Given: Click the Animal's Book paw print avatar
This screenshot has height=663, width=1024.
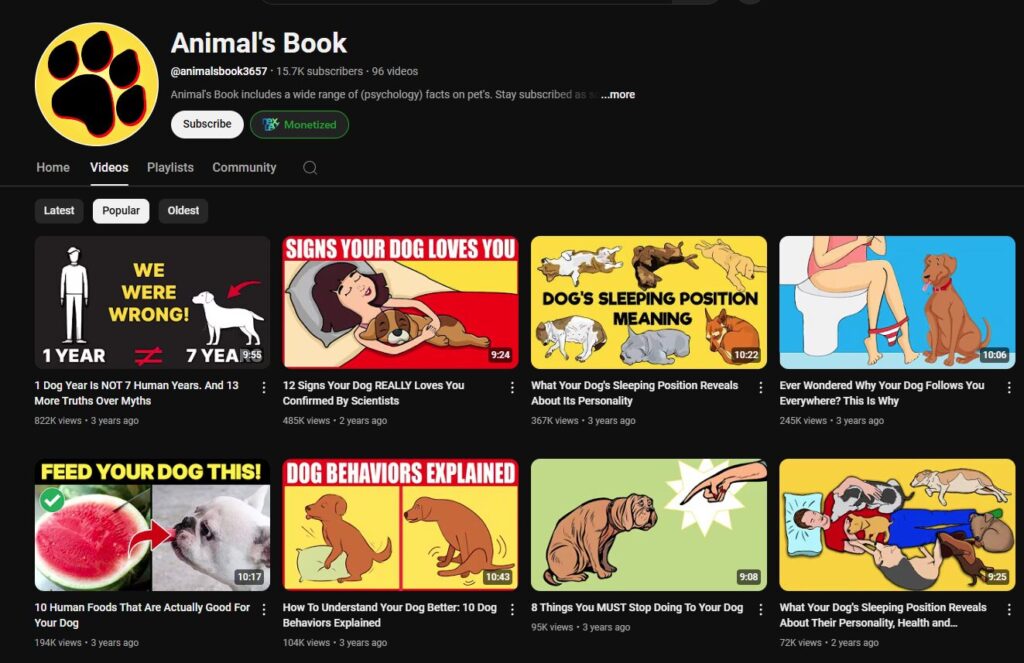Looking at the screenshot, I should click(97, 84).
